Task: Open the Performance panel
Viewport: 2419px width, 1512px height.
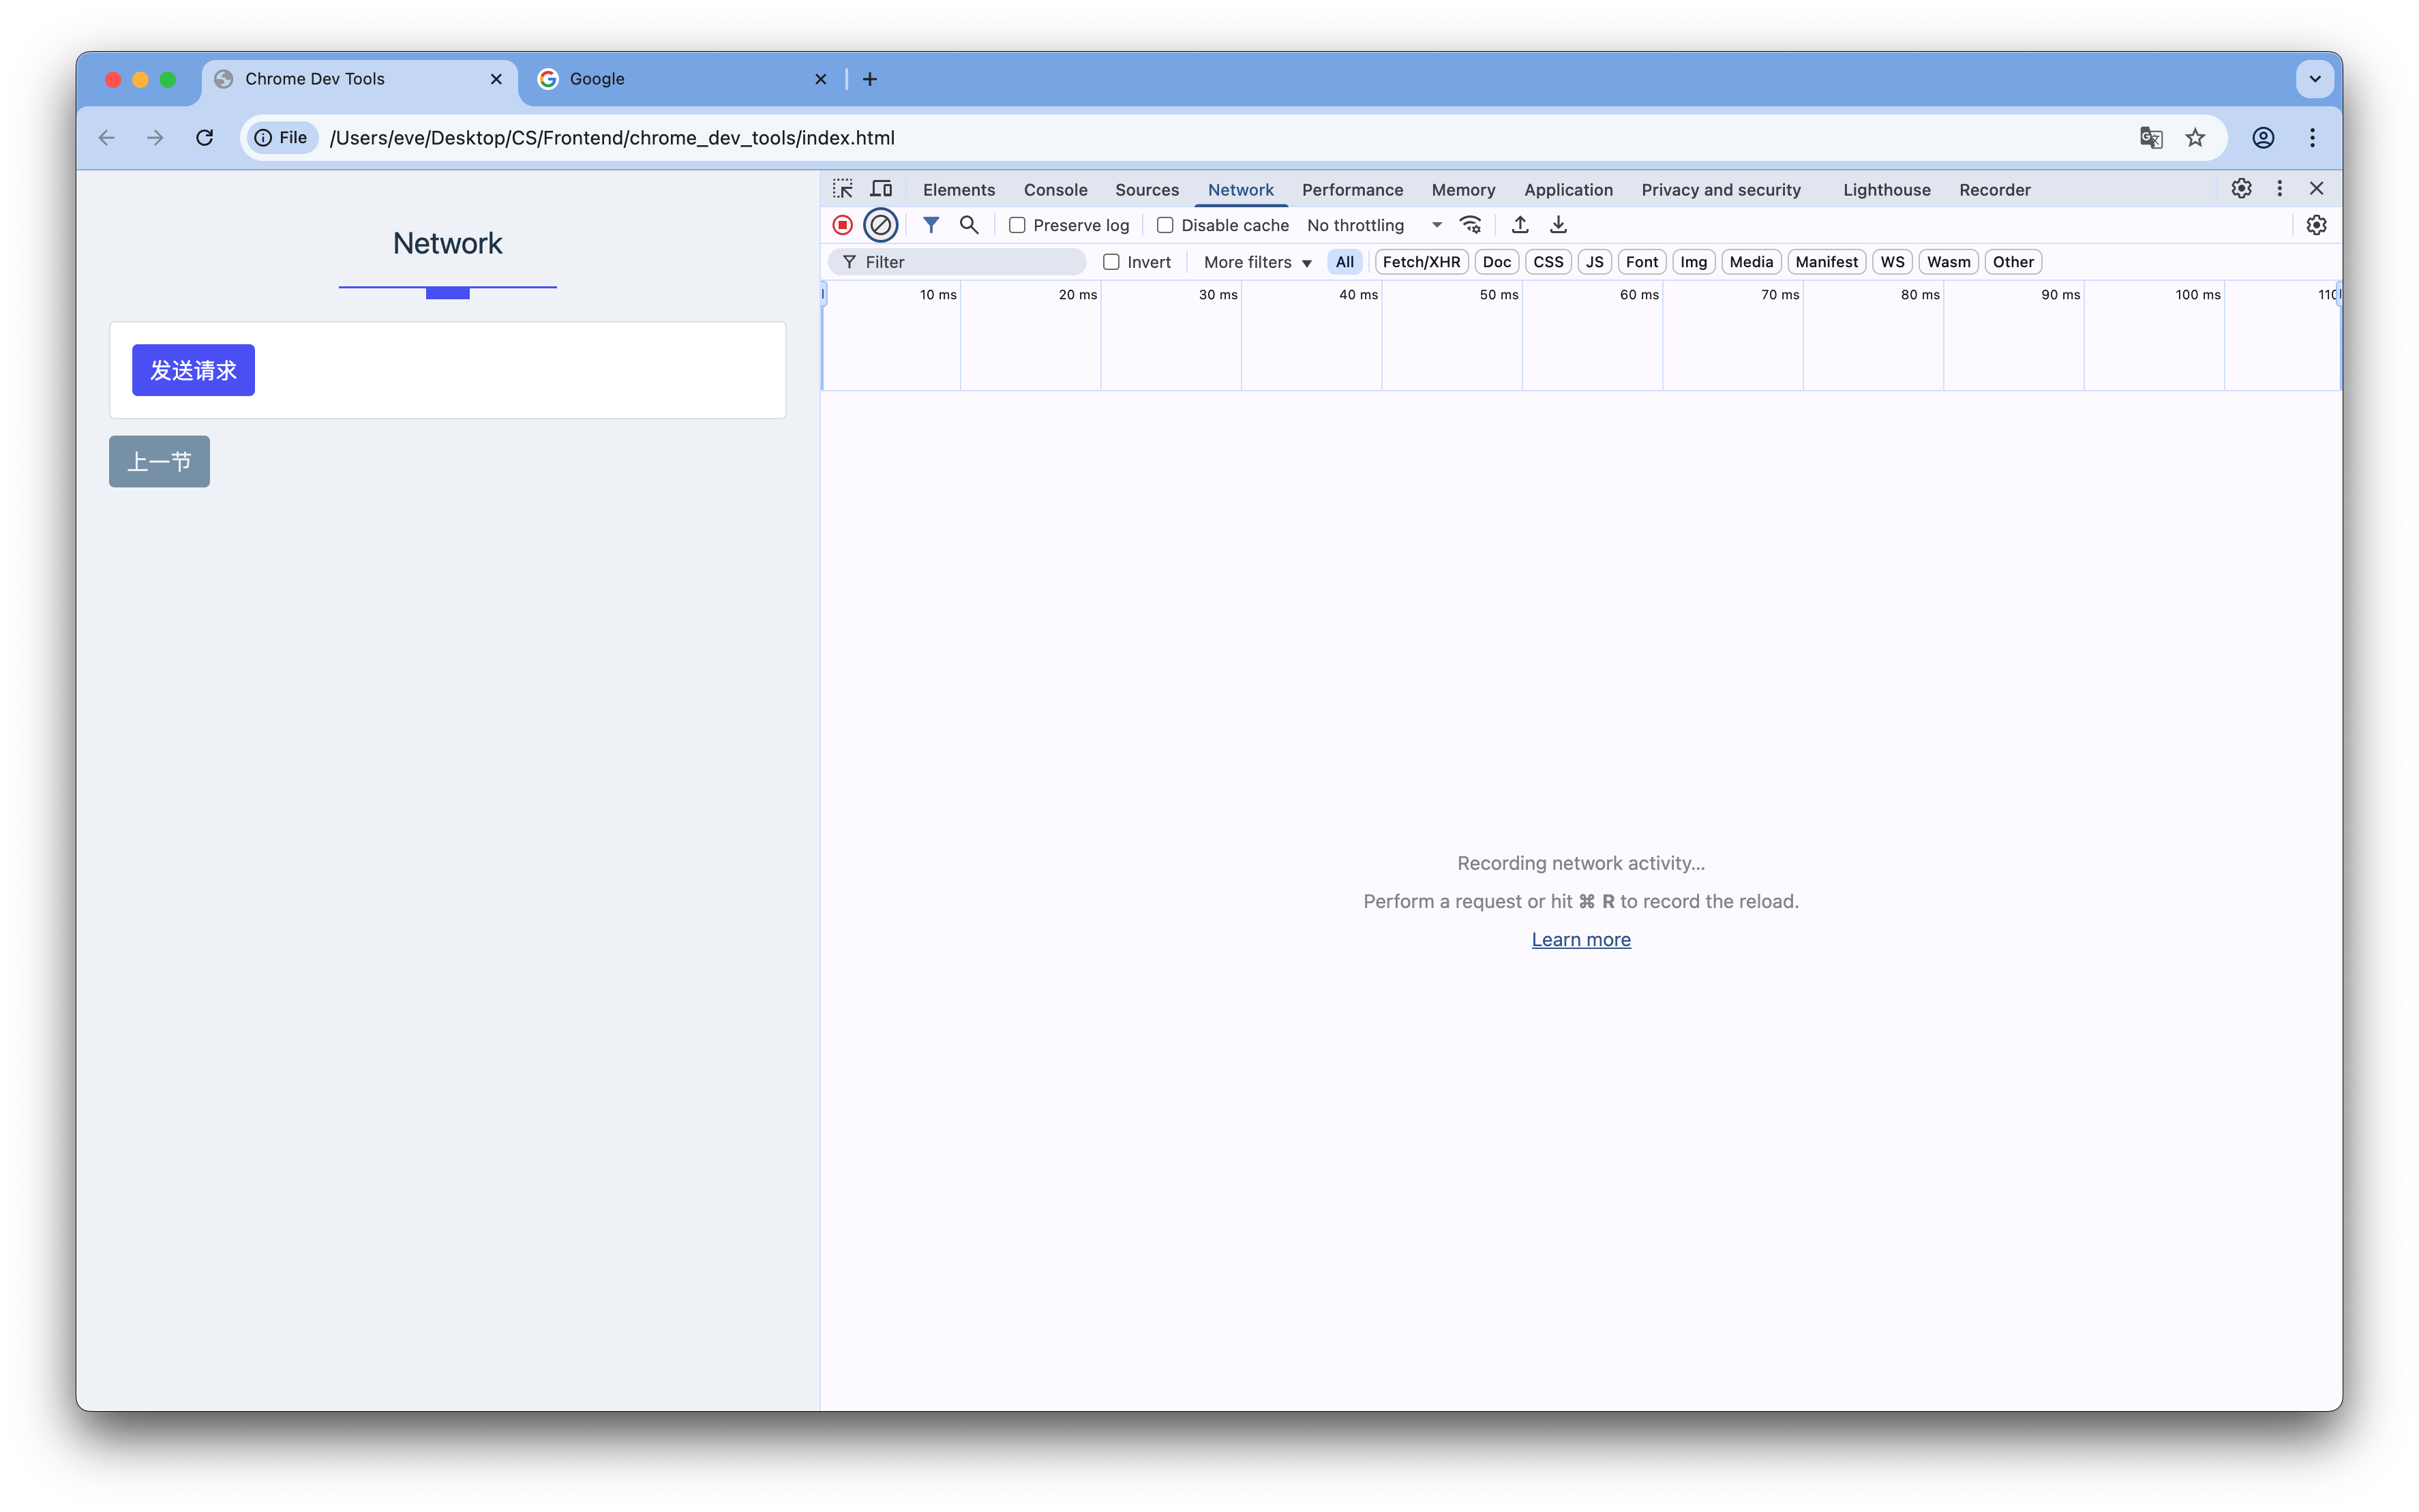Action: 1351,190
